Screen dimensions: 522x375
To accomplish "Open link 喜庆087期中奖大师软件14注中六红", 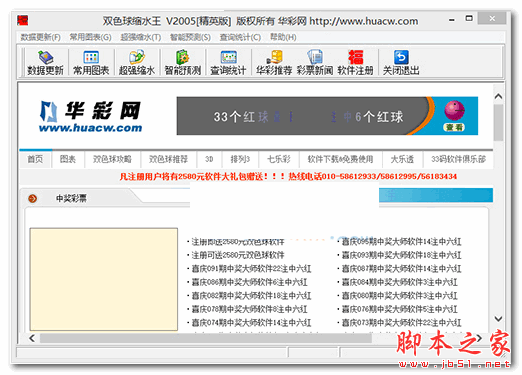I will (x=401, y=269).
